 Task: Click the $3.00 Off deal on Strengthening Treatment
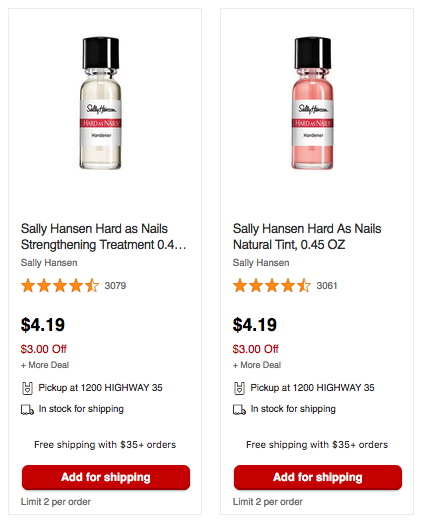[44, 349]
